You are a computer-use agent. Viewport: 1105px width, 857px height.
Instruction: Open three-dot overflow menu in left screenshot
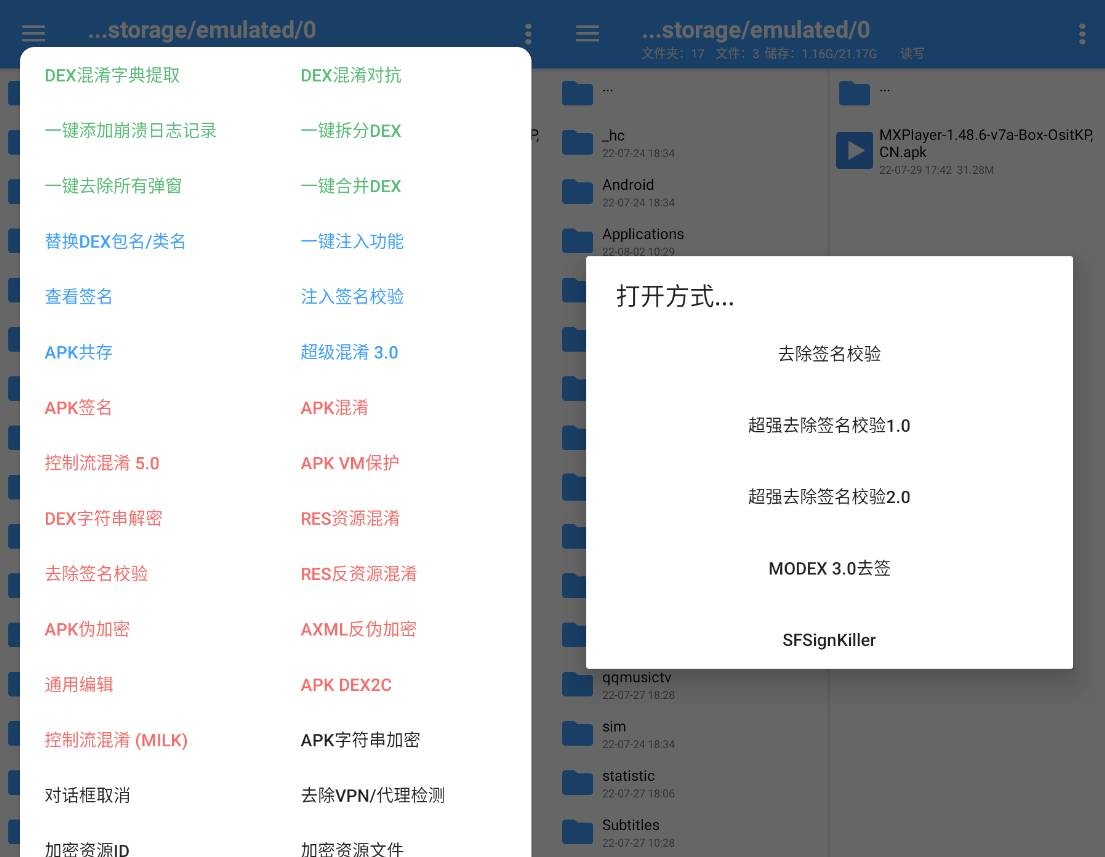point(528,34)
